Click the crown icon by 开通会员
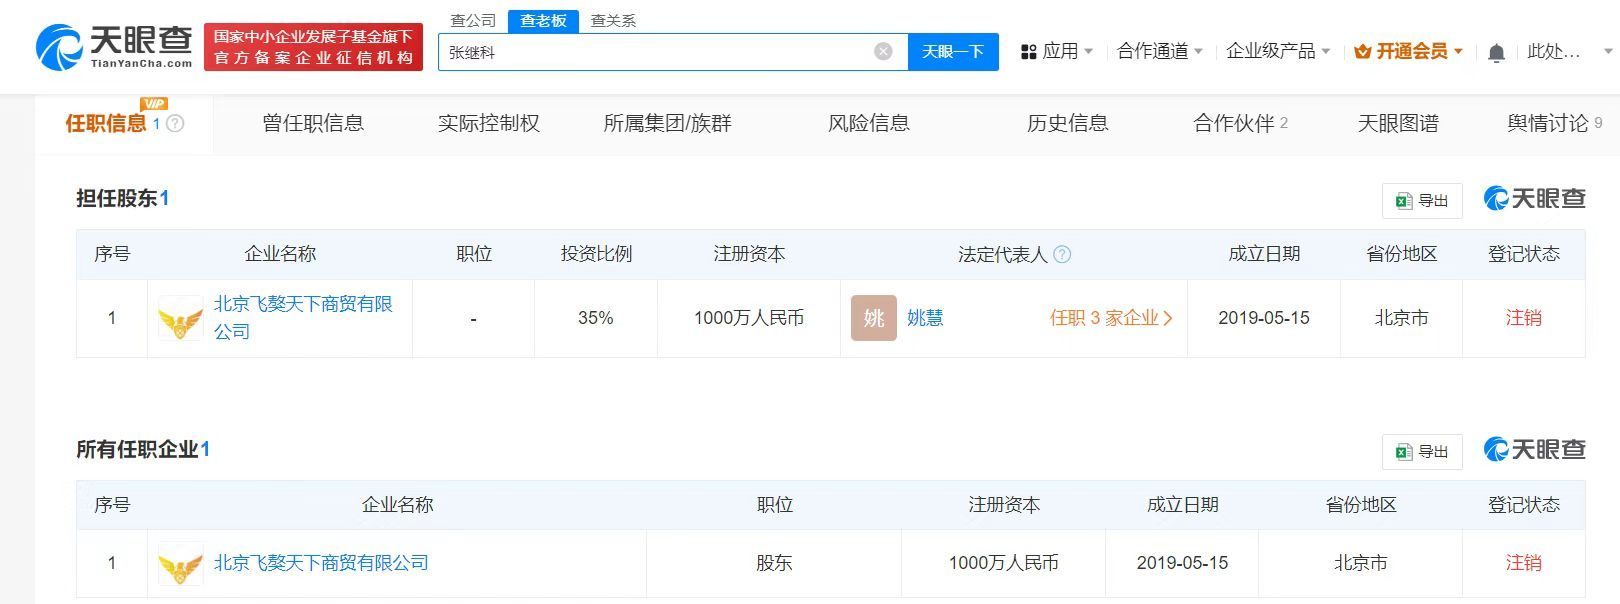 pos(1362,52)
